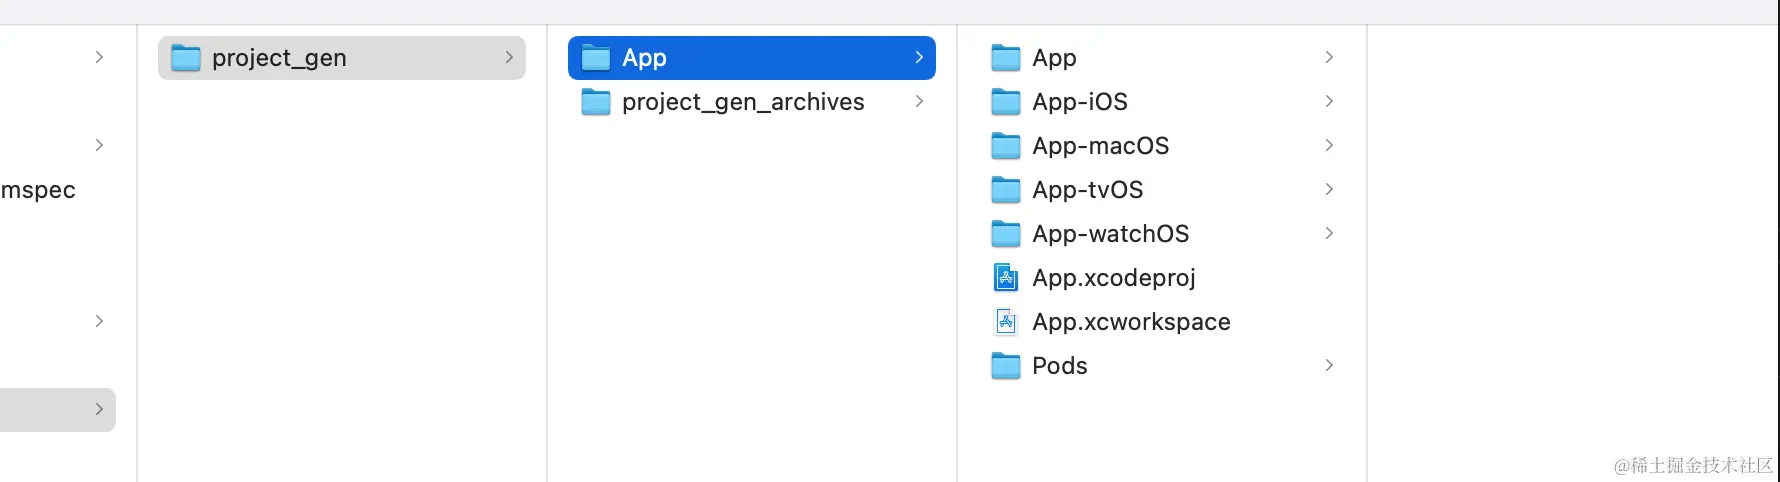Click the App-macOS folder icon
Viewport: 1780px width, 482px height.
click(1006, 146)
